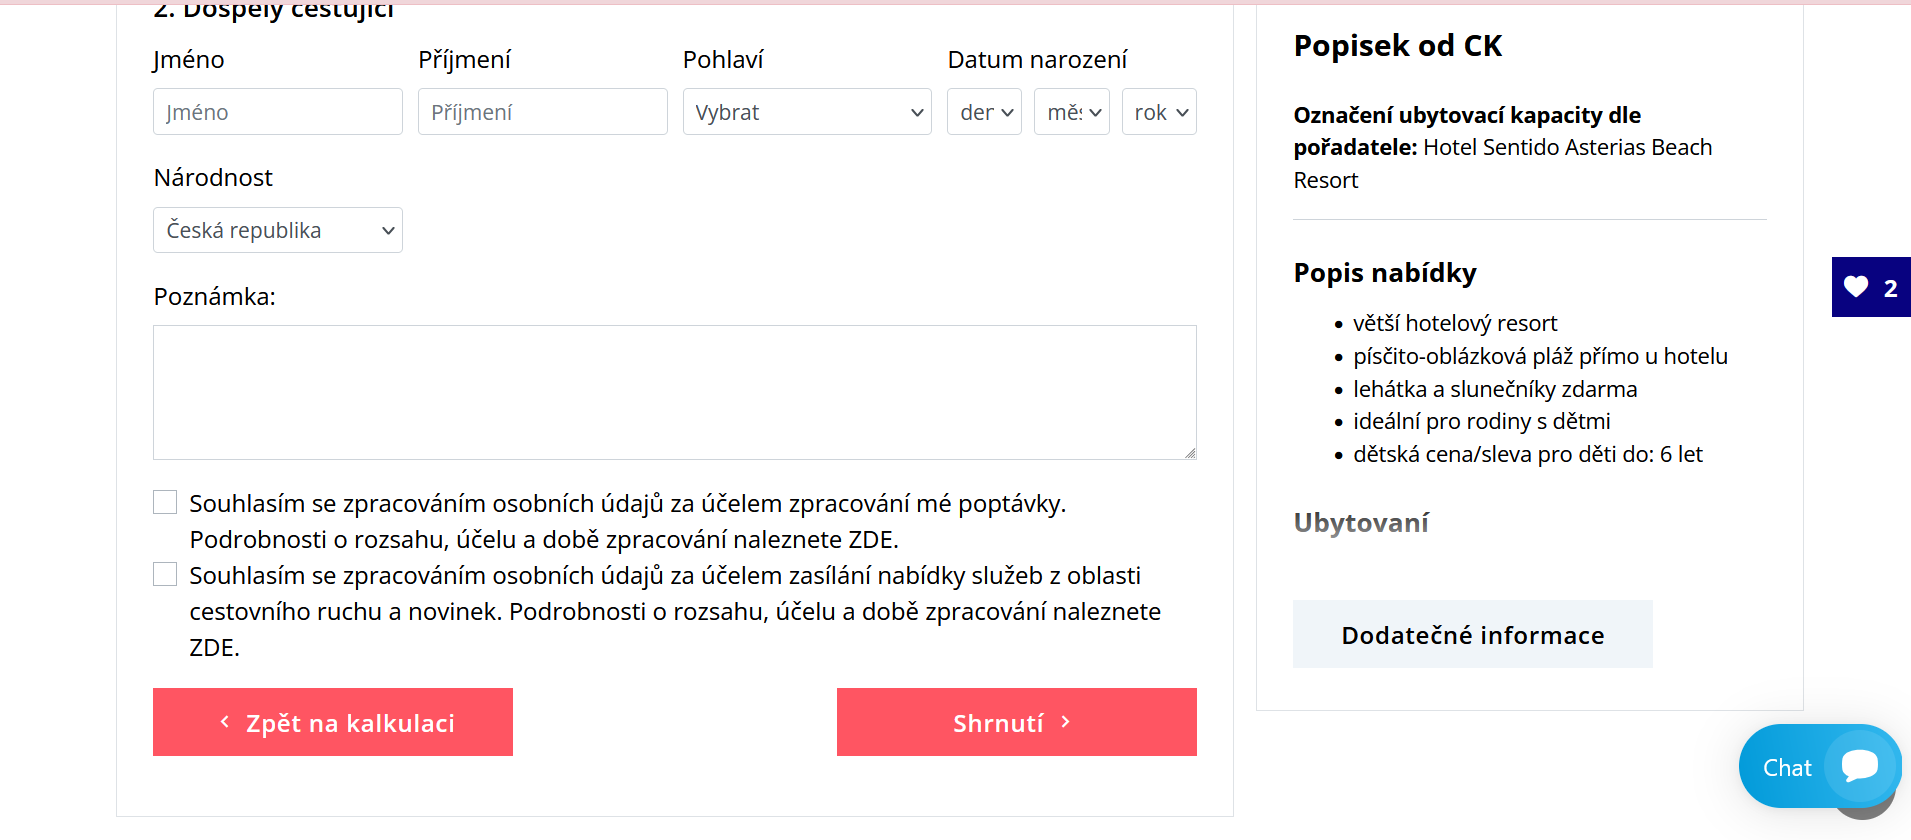This screenshot has height=840, width=1911.
Task: Expand the Národnost Česká republika dropdown
Action: [278, 230]
